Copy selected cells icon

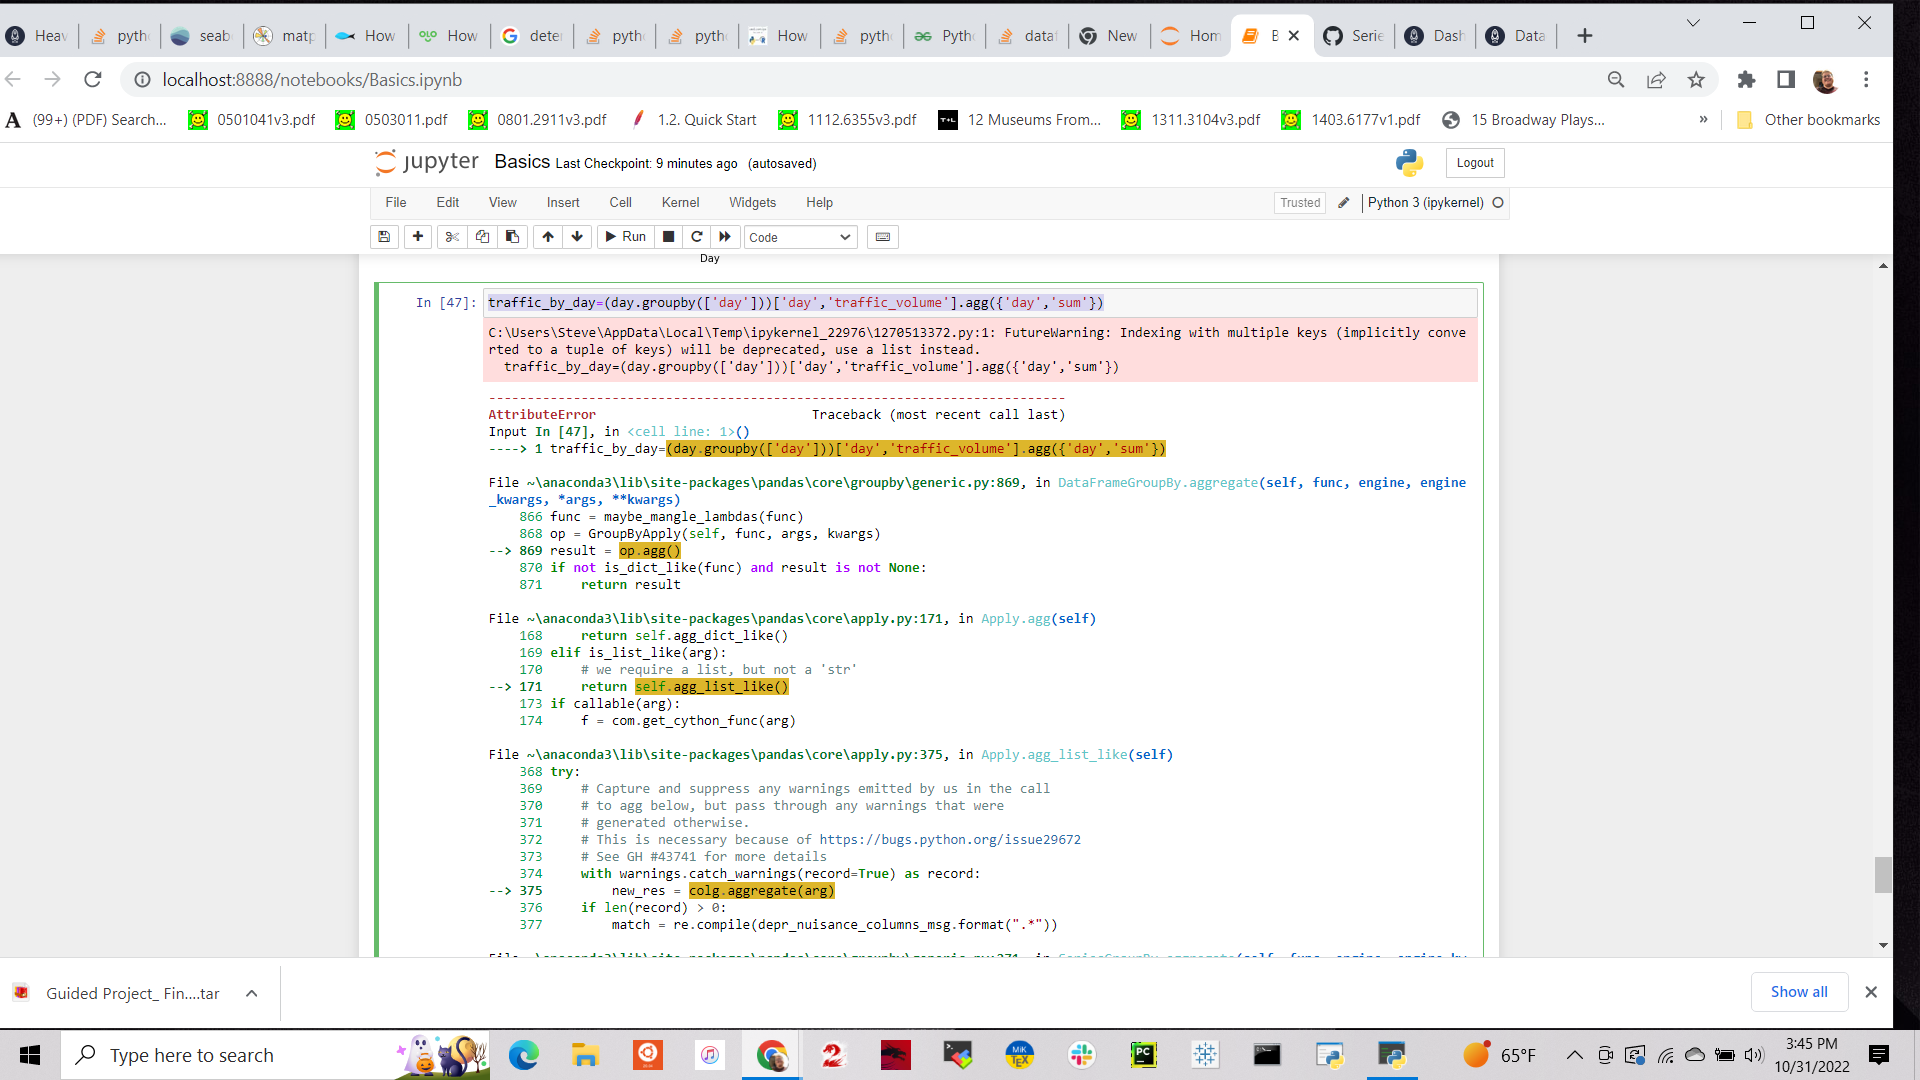coord(482,237)
